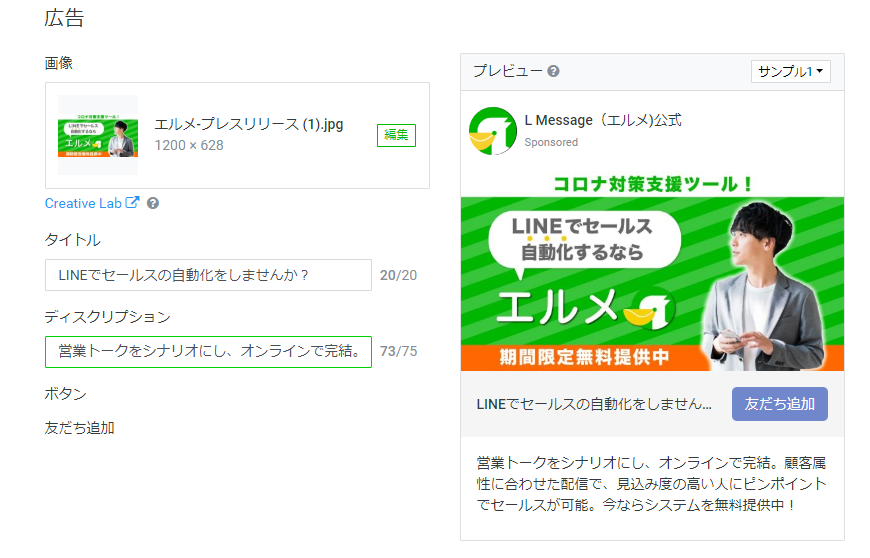Click the image dimensions 1200 × 628
This screenshot has height=558, width=870.
pyautogui.click(x=189, y=145)
